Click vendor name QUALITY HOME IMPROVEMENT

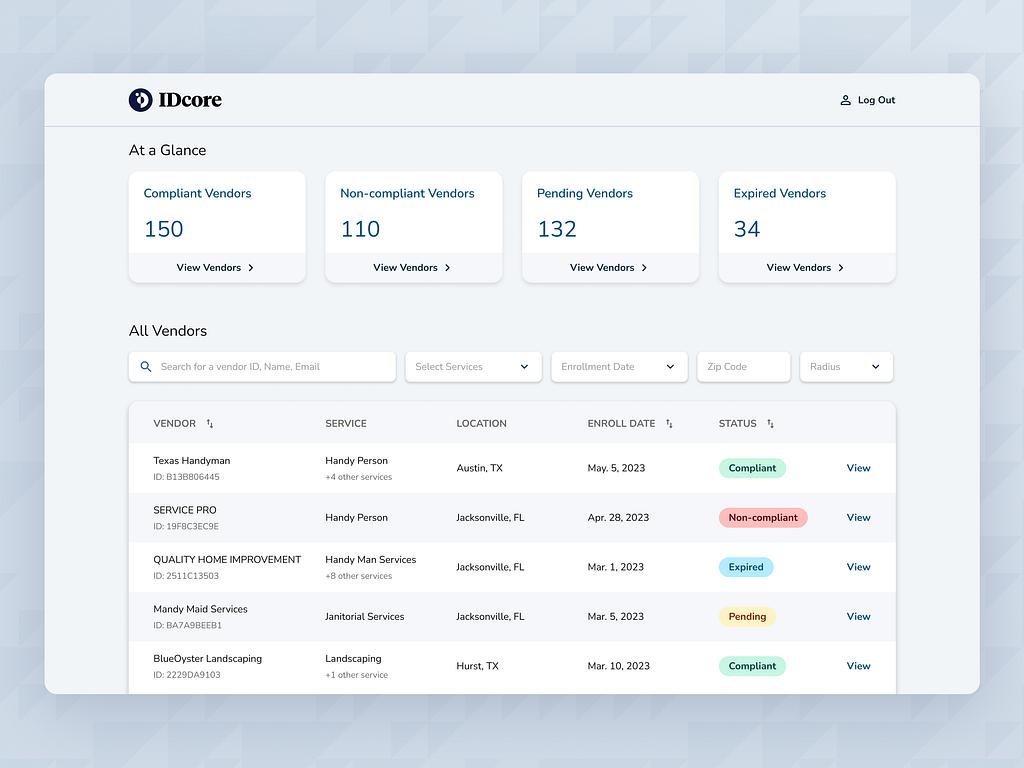point(227,560)
